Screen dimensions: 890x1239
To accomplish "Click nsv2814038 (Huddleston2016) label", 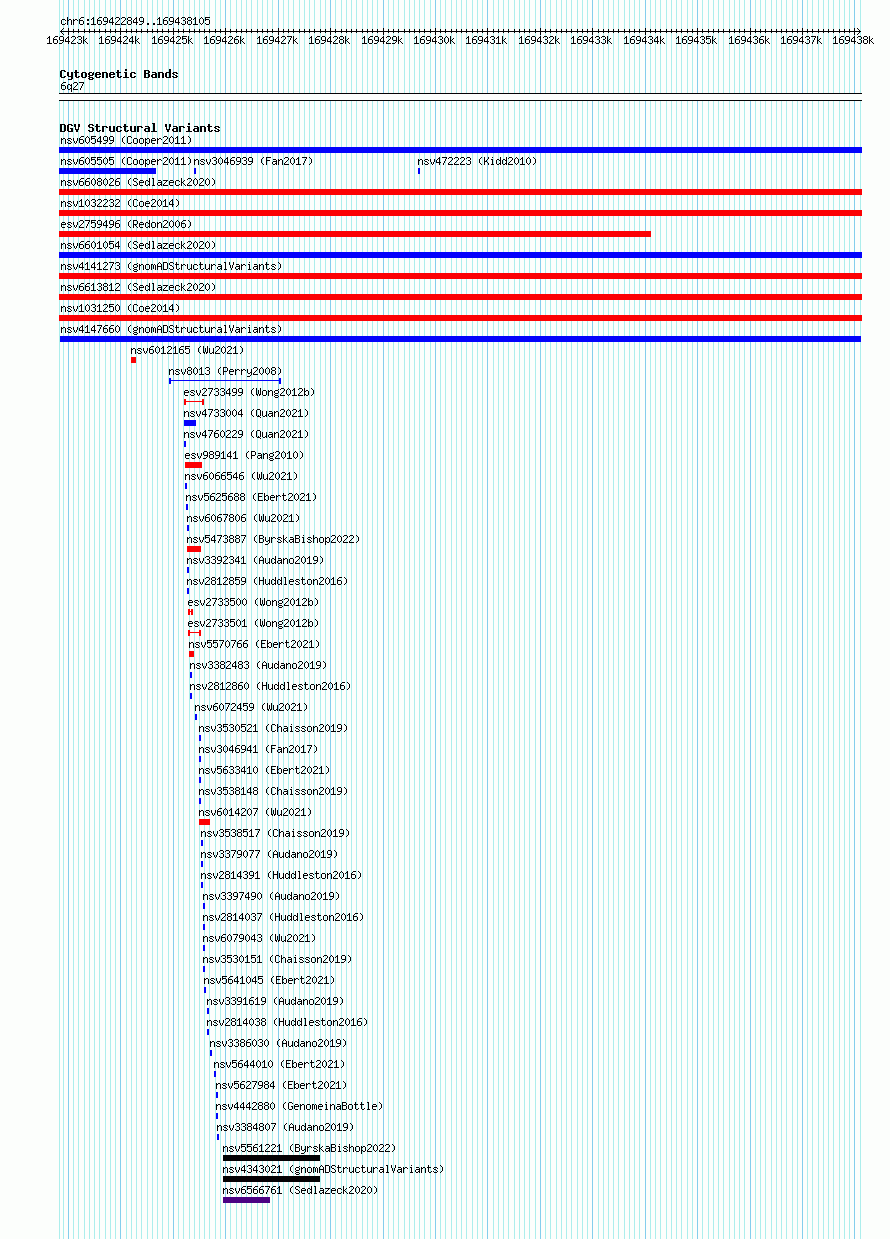I will pos(287,1022).
